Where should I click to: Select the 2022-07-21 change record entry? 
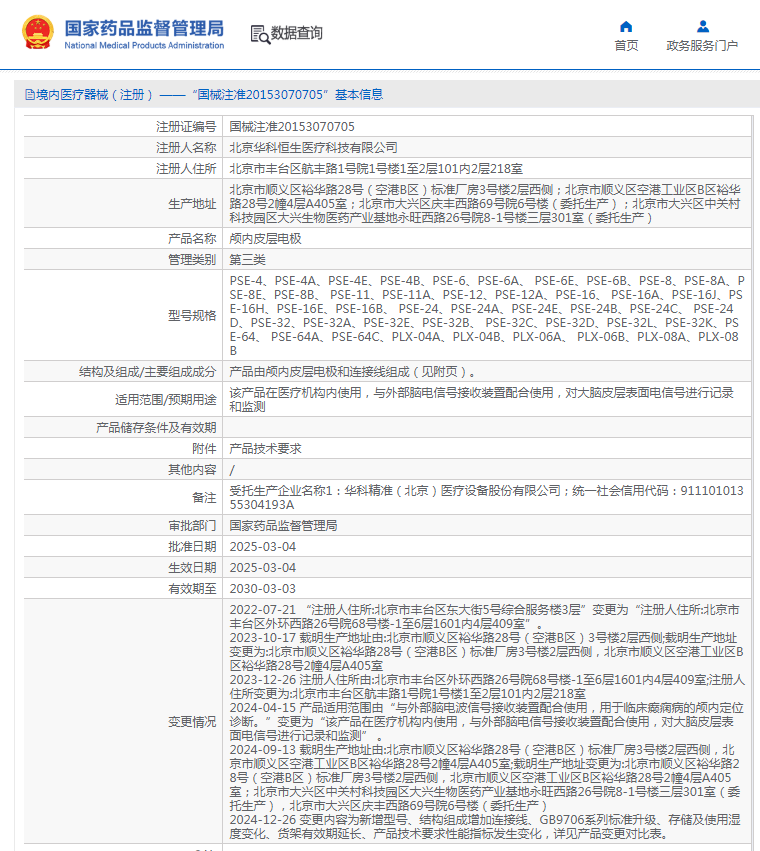click(x=484, y=617)
